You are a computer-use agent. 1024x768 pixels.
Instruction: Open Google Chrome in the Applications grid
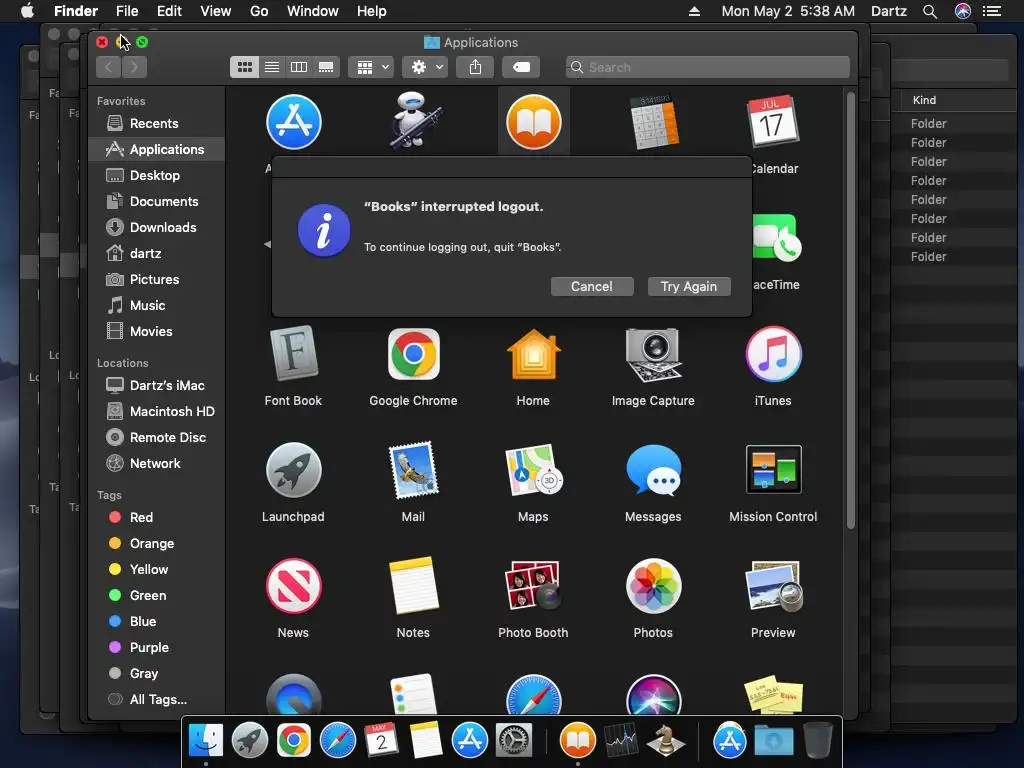point(413,355)
